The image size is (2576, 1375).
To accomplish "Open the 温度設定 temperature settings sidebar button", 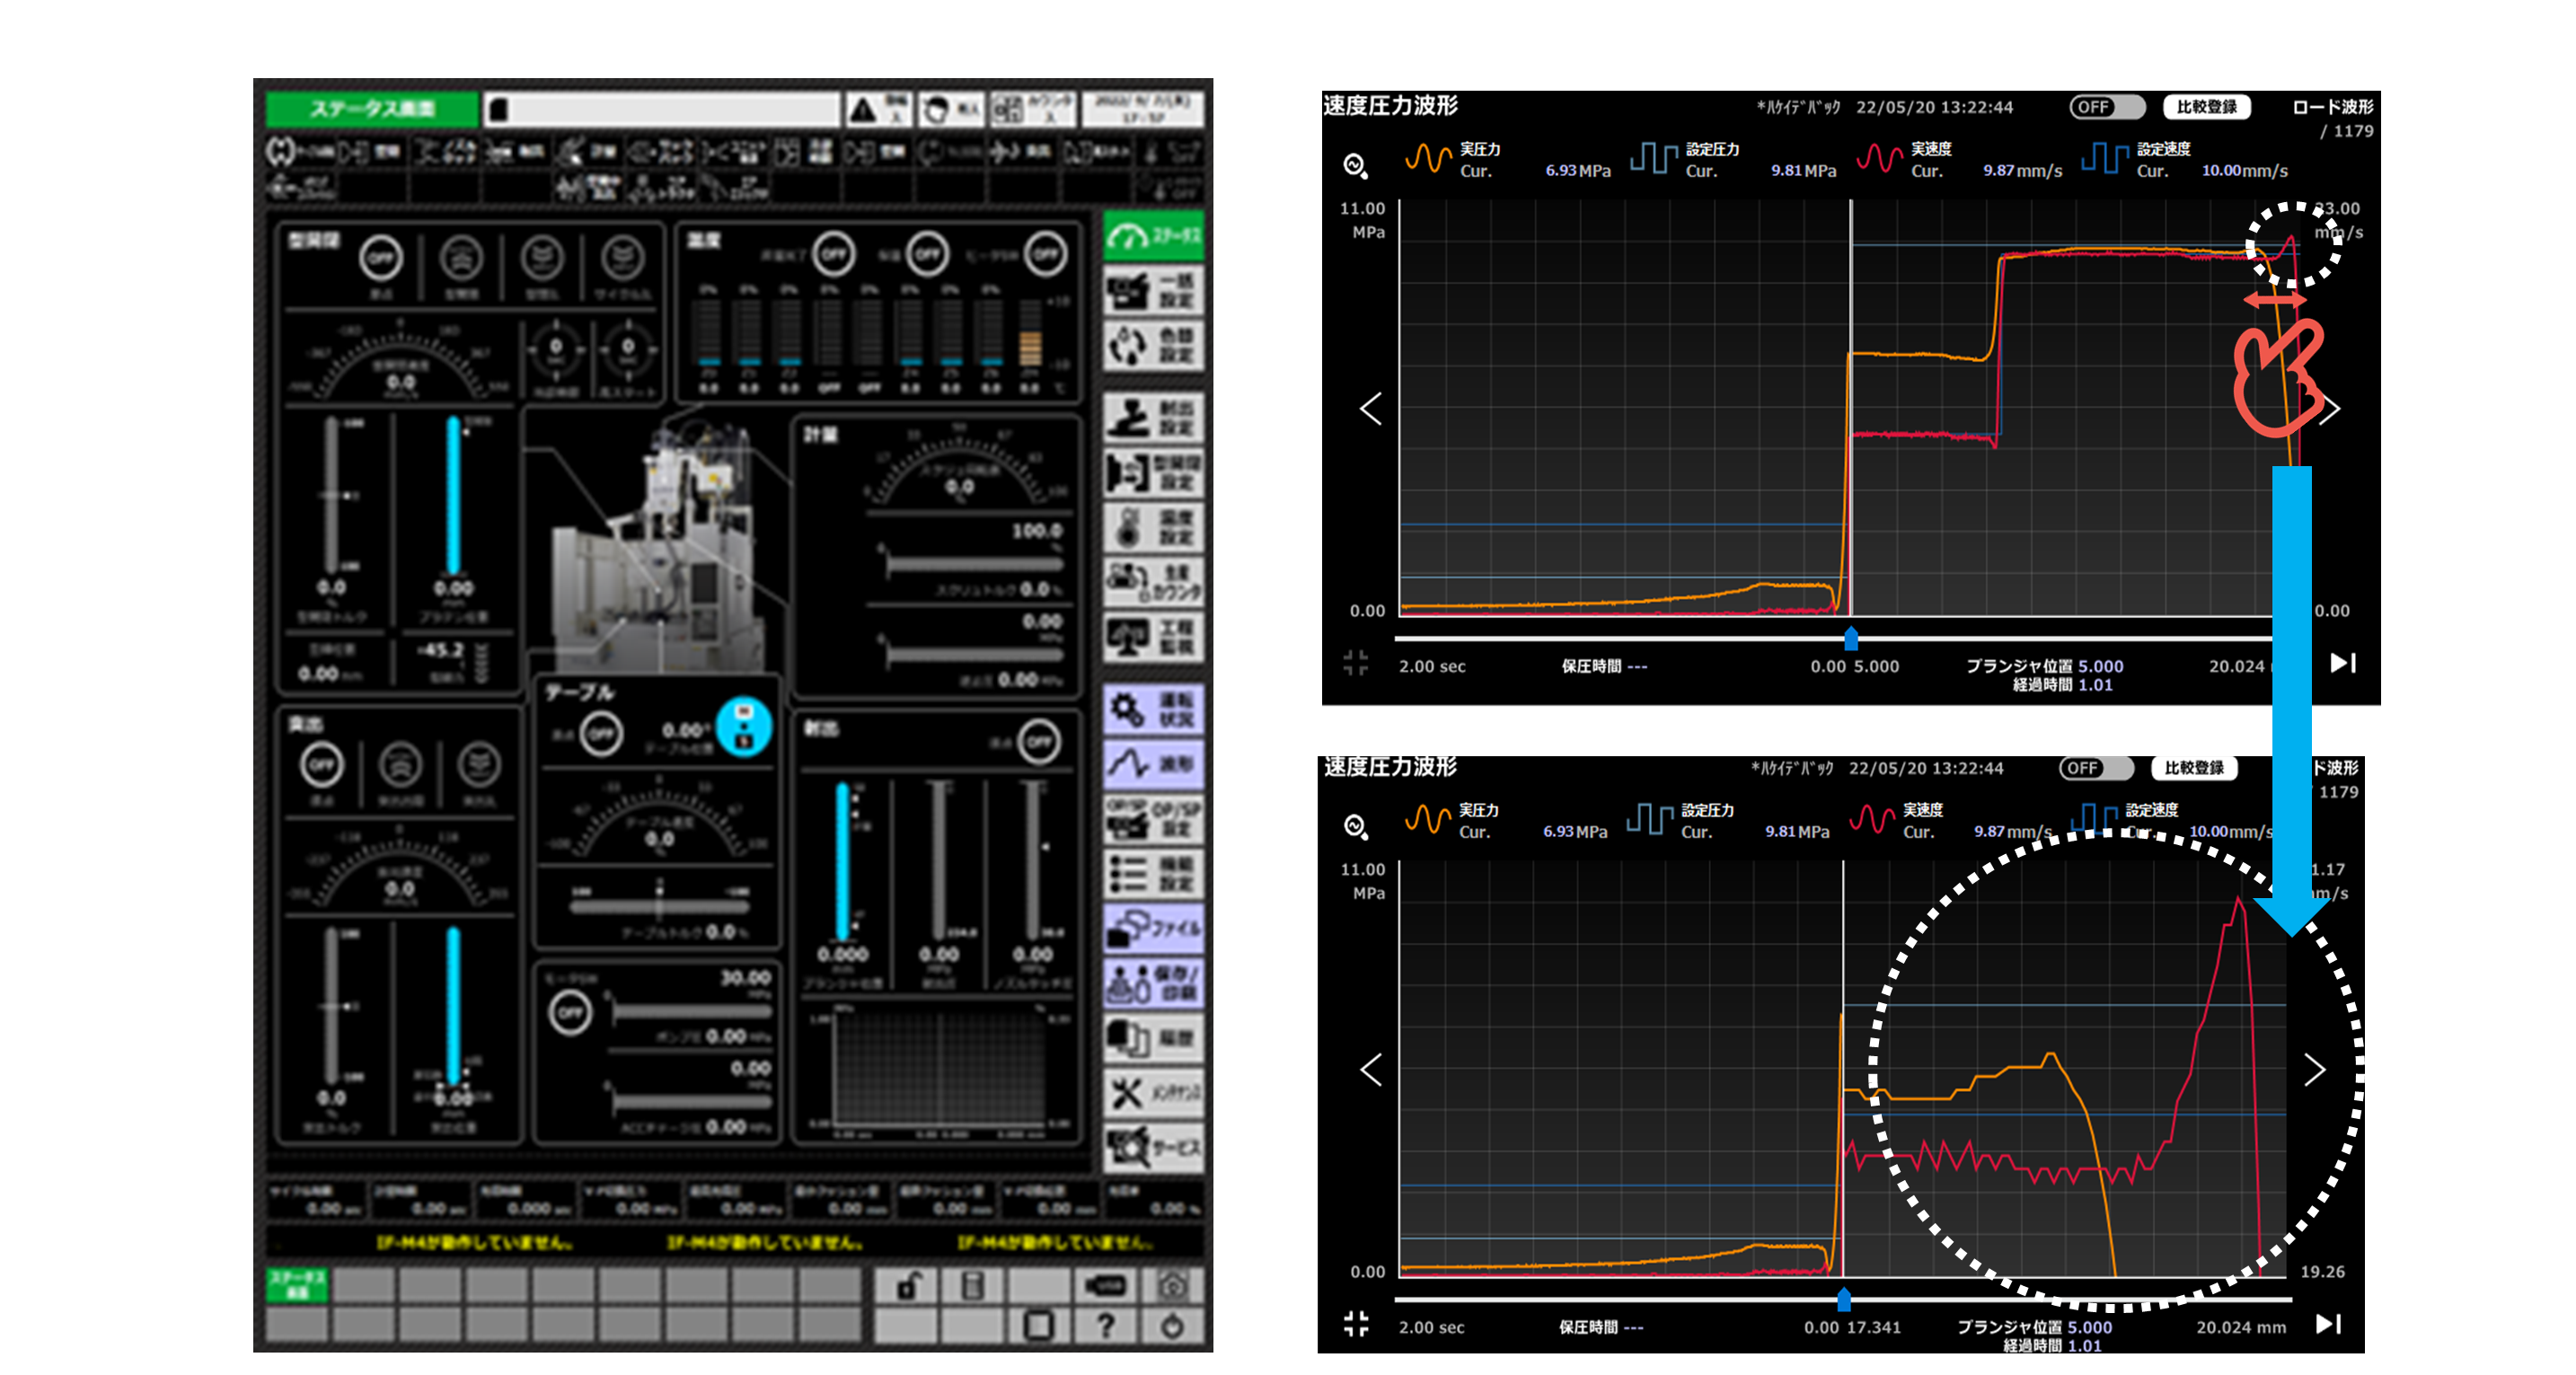I will pos(1153,527).
